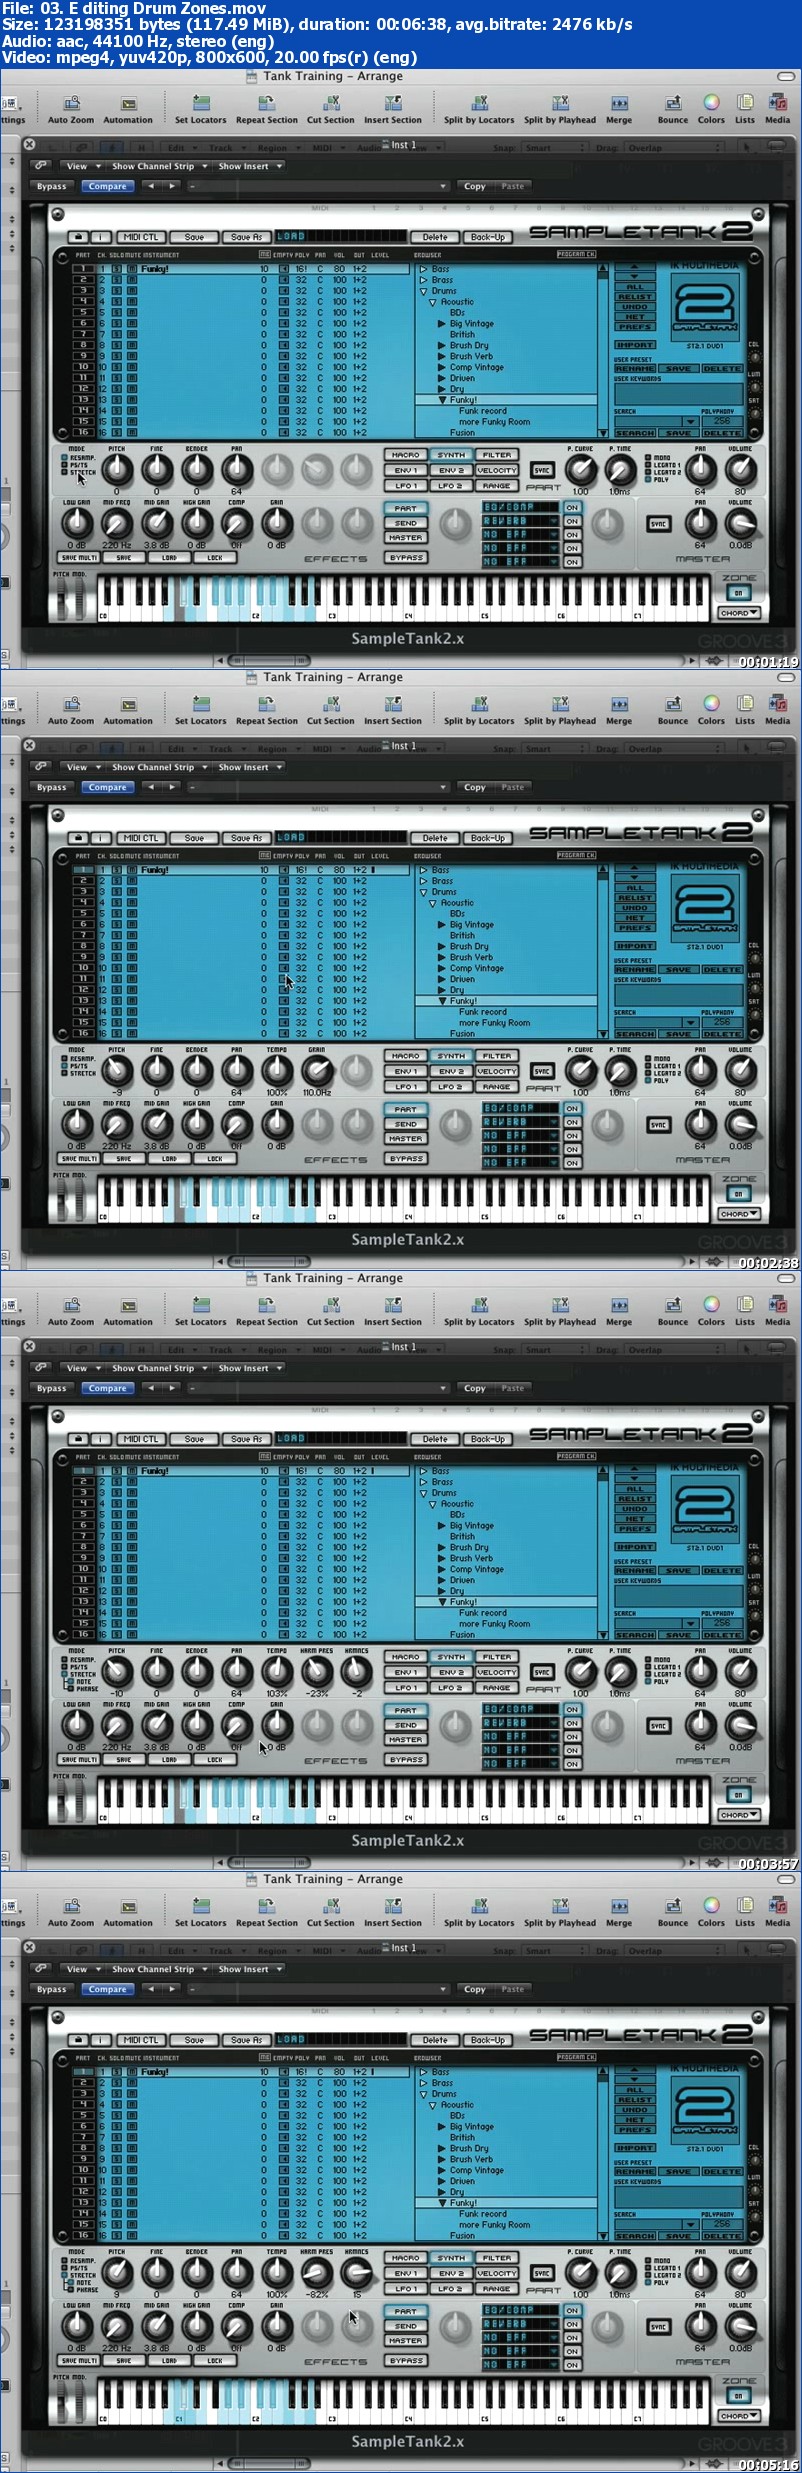Click part 1 solo 'S' icon, 00:01:19 frame
Screen dimensions: 802x2473
pyautogui.click(x=116, y=269)
